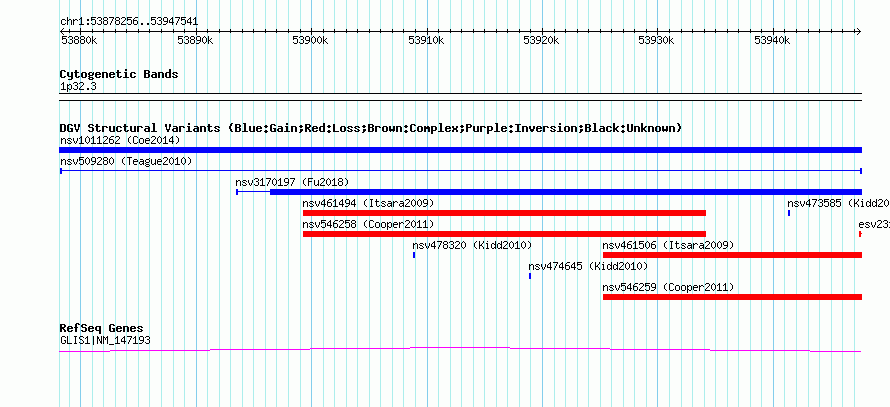Click the small nsv473585 blue marker

789,213
